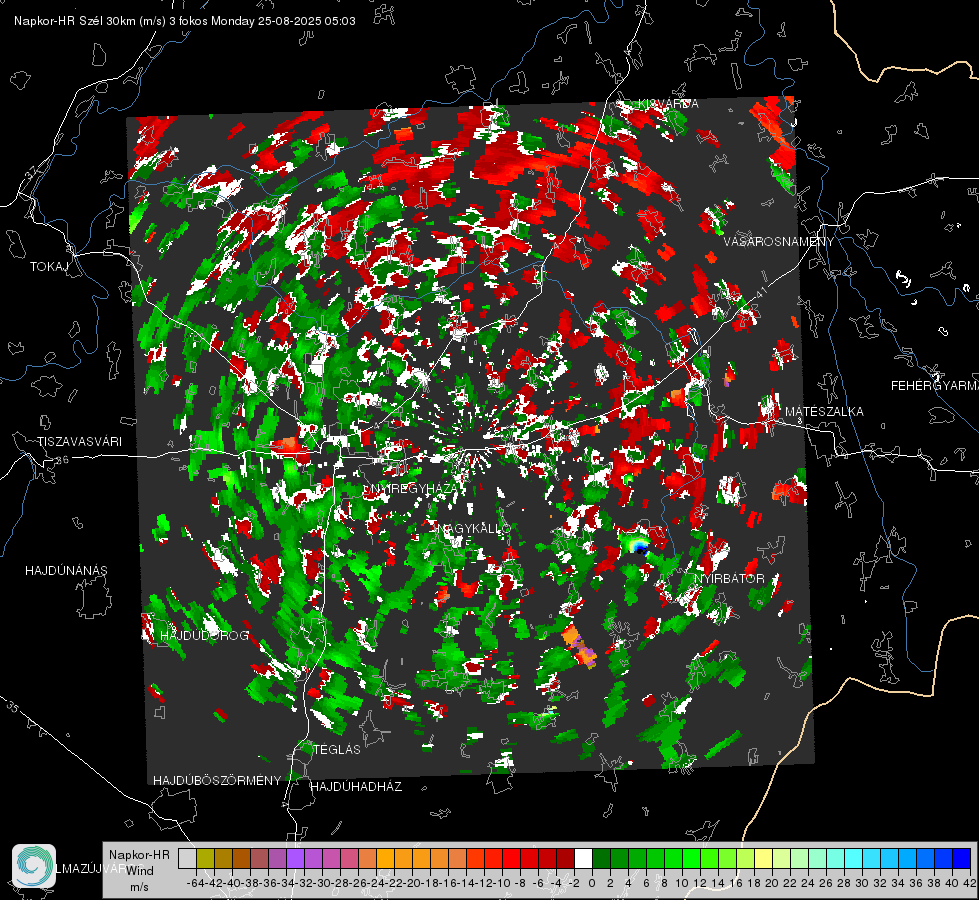Pick the dark green 0 to 2 swatch
The image size is (979, 900).
pyautogui.click(x=601, y=858)
